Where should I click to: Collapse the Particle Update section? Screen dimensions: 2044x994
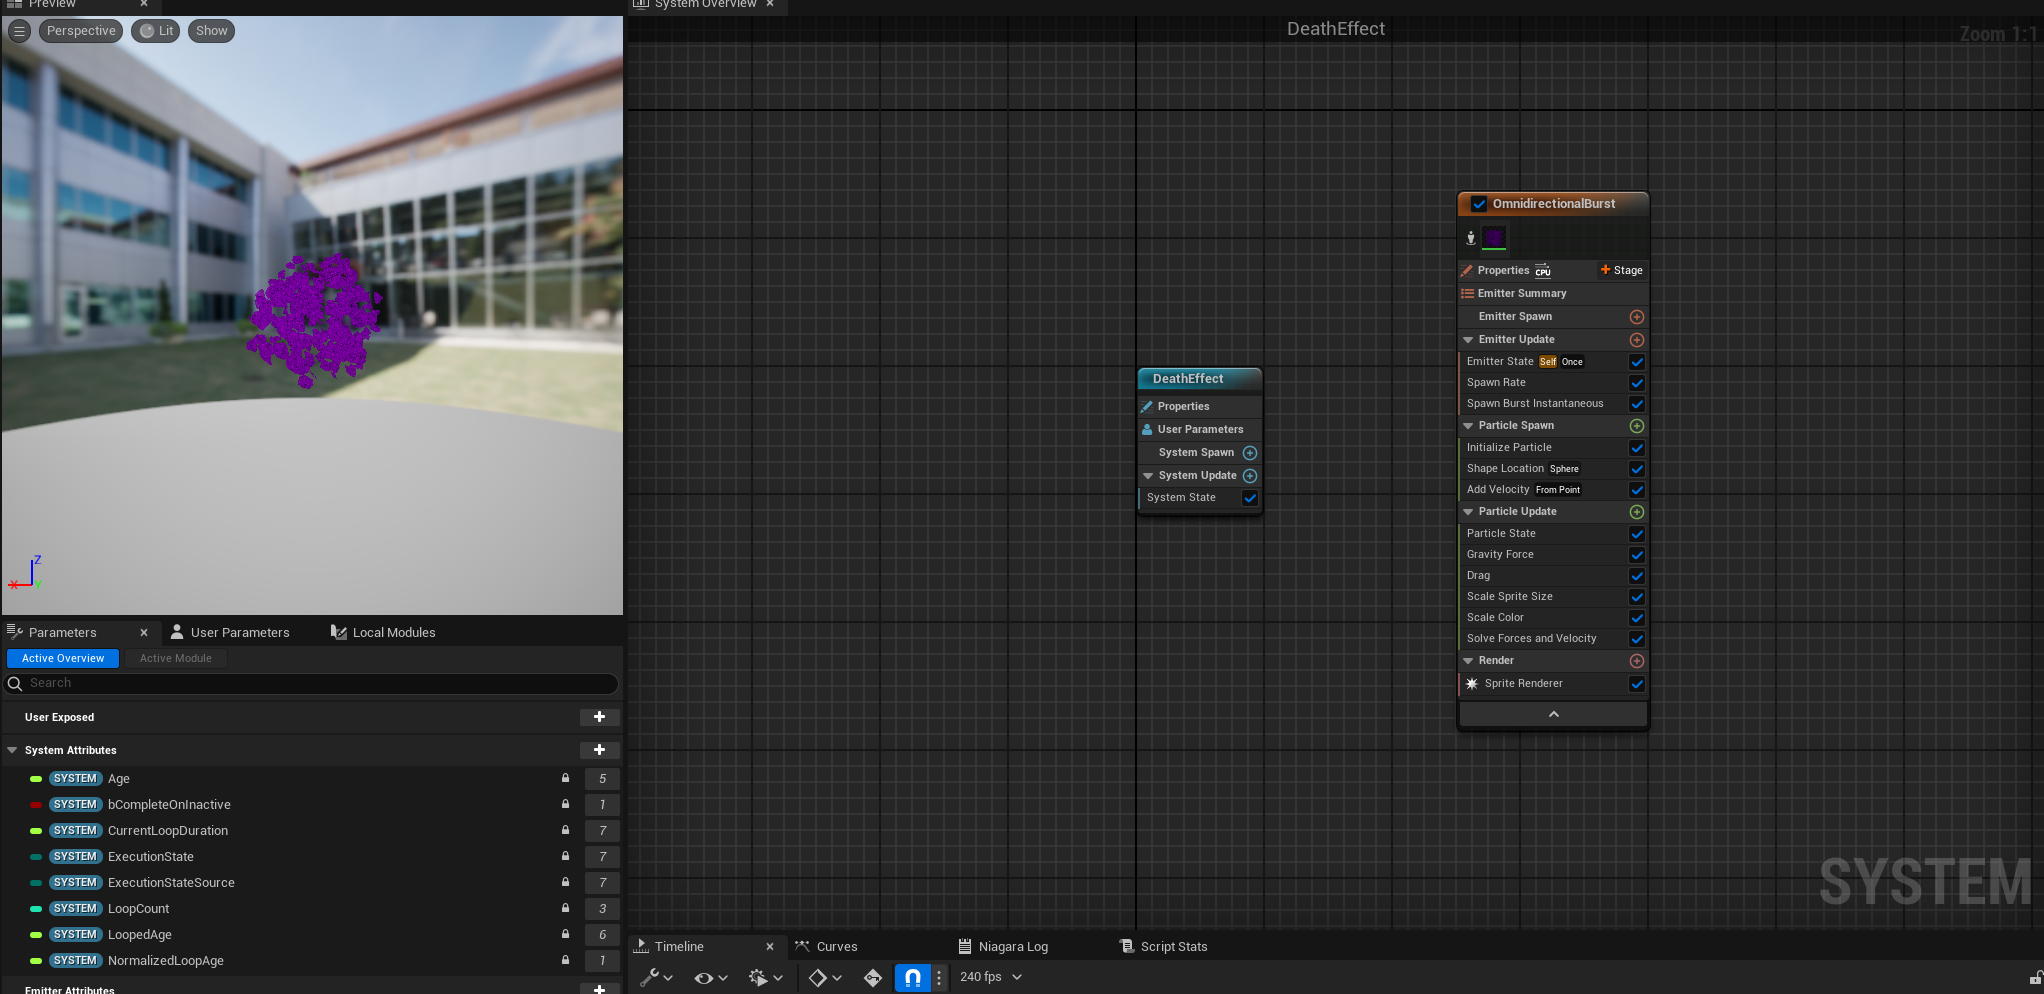click(x=1468, y=512)
